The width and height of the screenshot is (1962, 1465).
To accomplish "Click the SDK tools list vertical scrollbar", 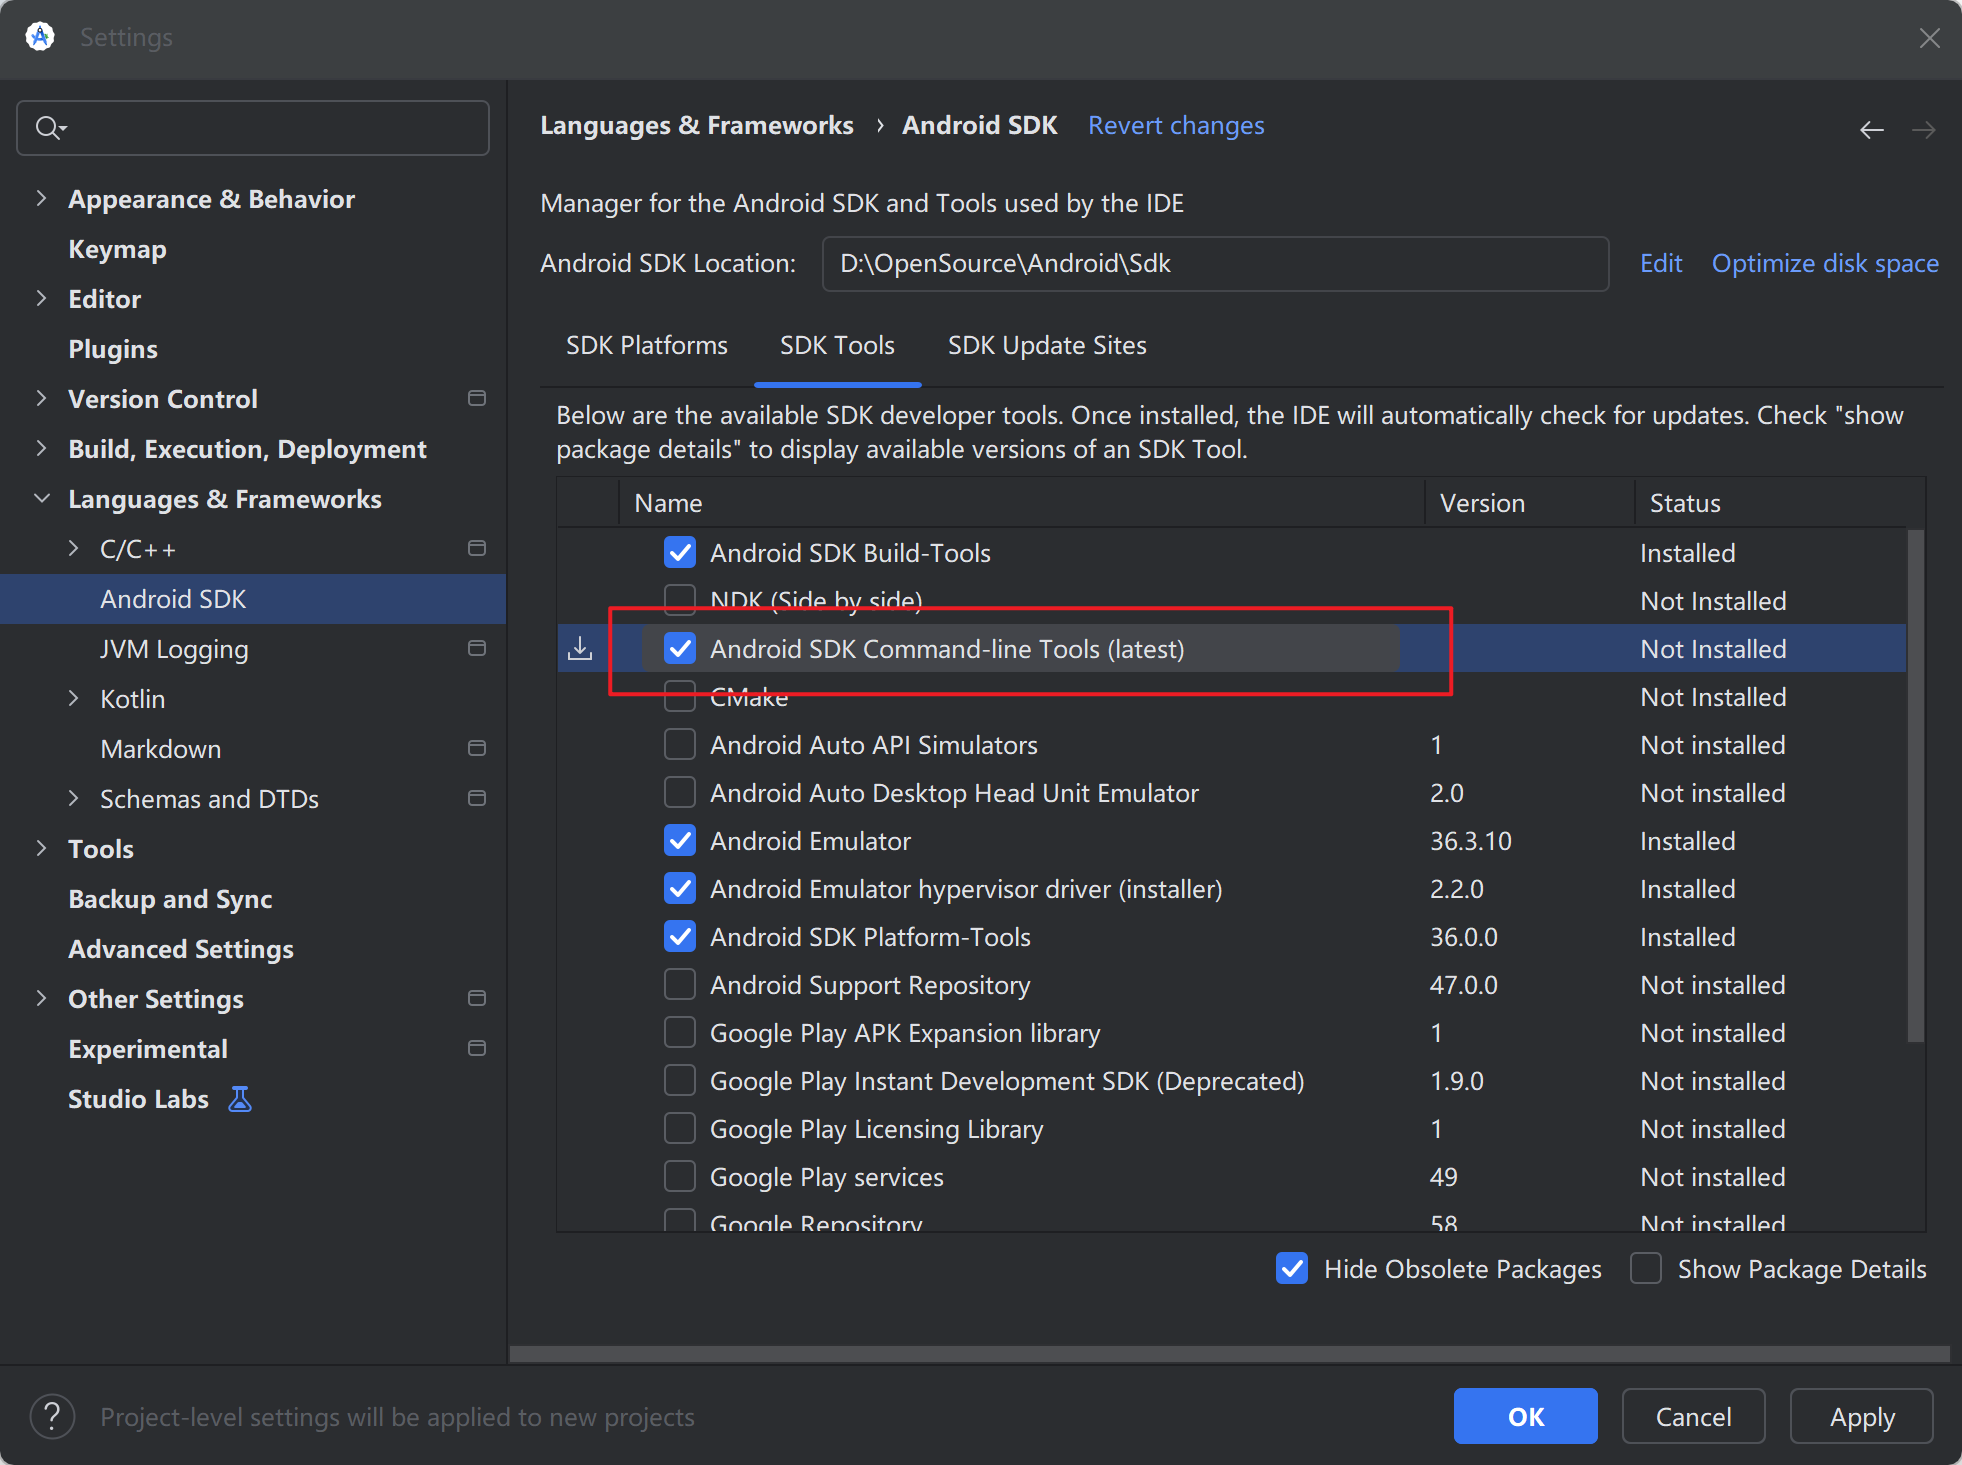I will (x=1915, y=785).
